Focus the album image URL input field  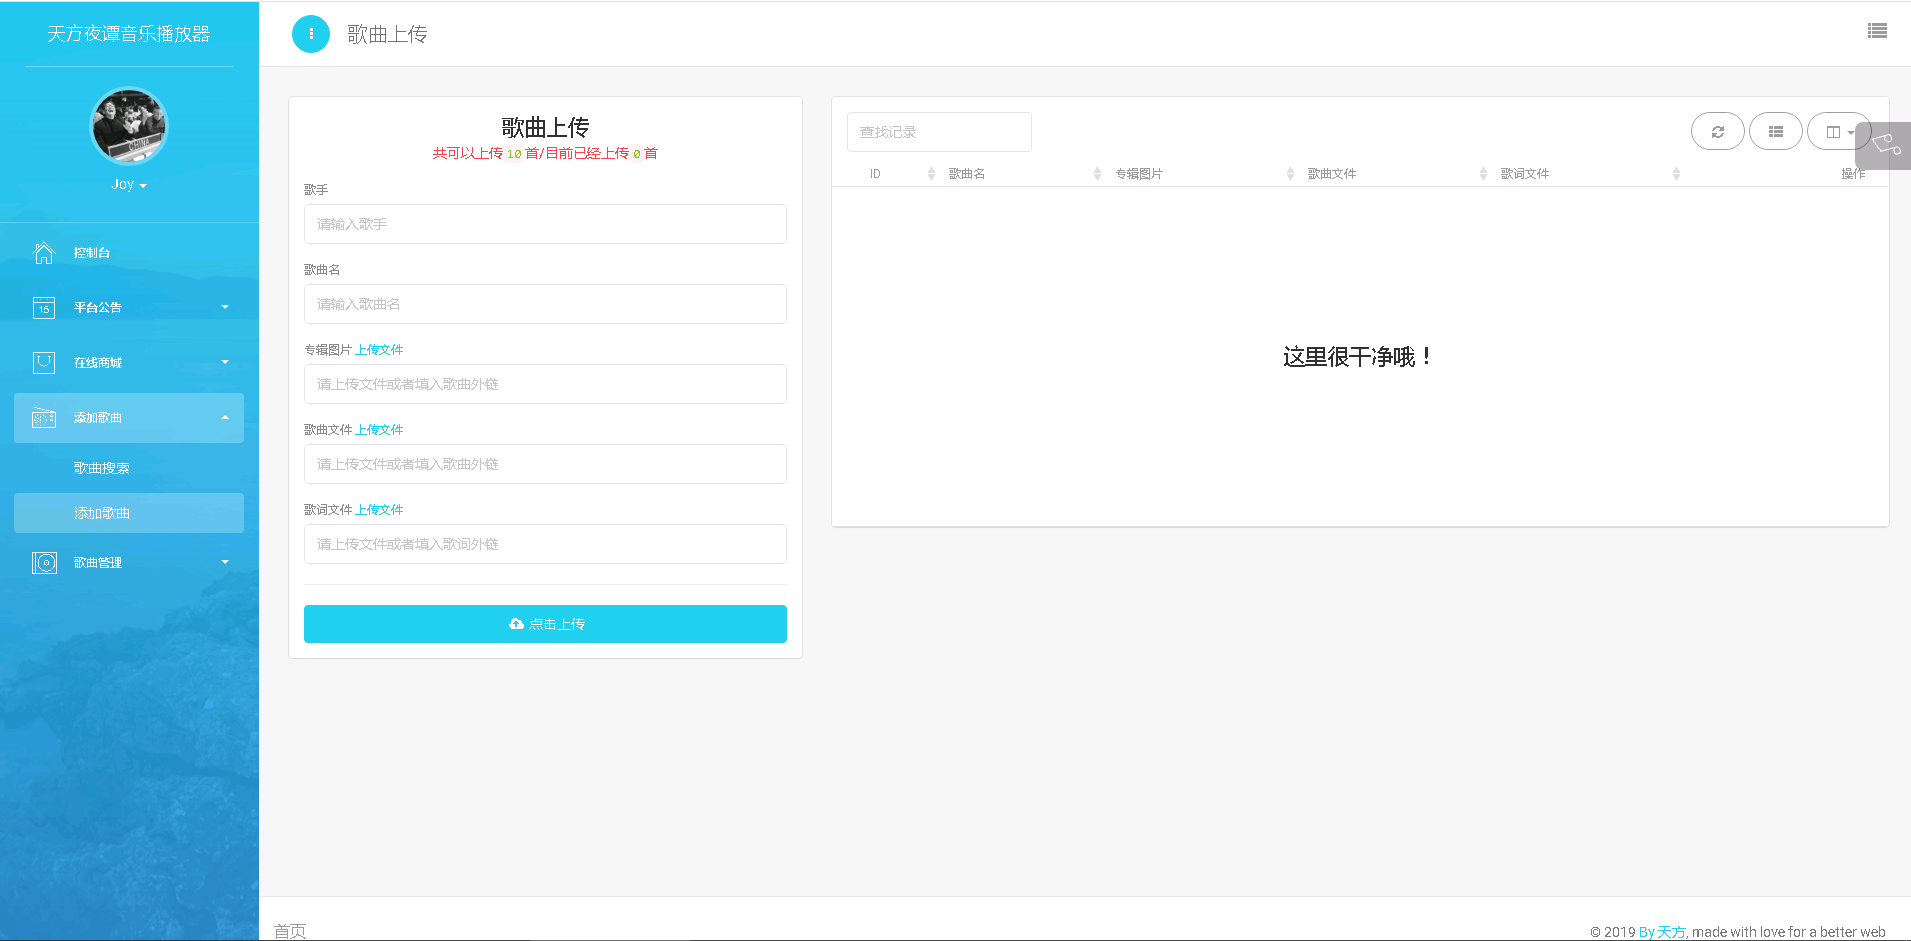pos(545,384)
